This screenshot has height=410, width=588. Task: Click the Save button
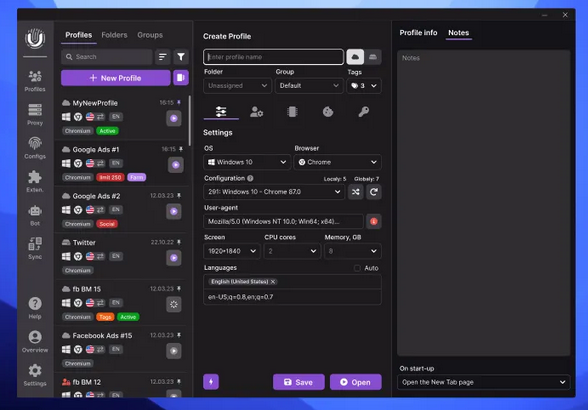click(x=298, y=382)
